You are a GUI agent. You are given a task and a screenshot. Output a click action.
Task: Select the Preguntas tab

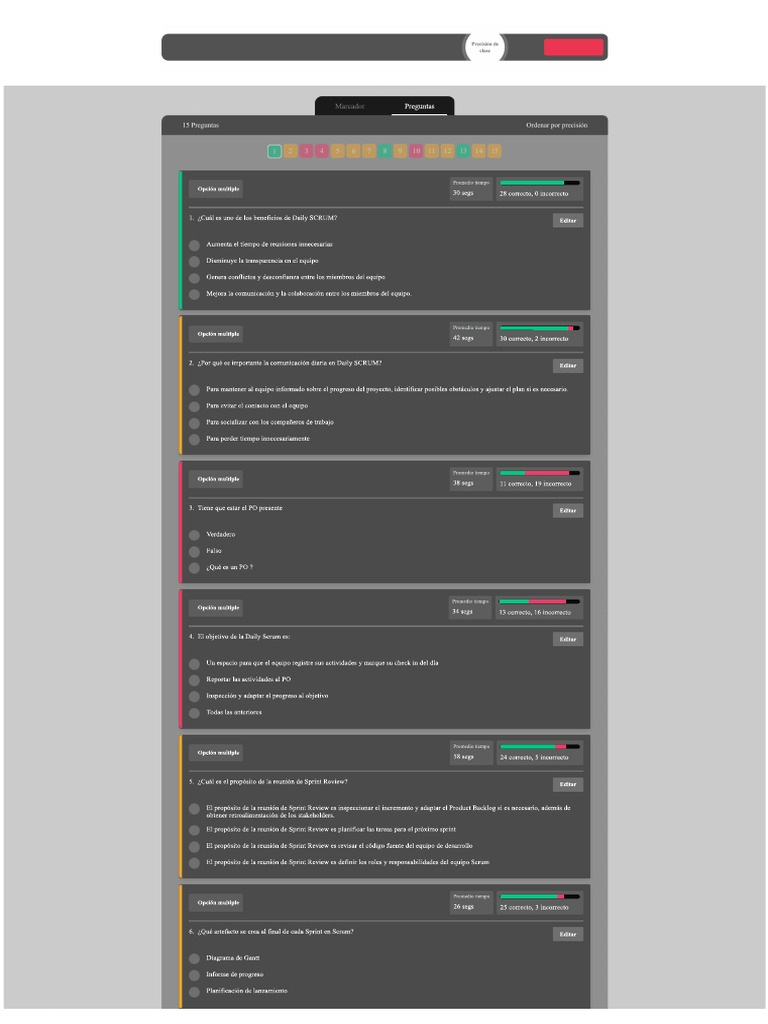(419, 106)
